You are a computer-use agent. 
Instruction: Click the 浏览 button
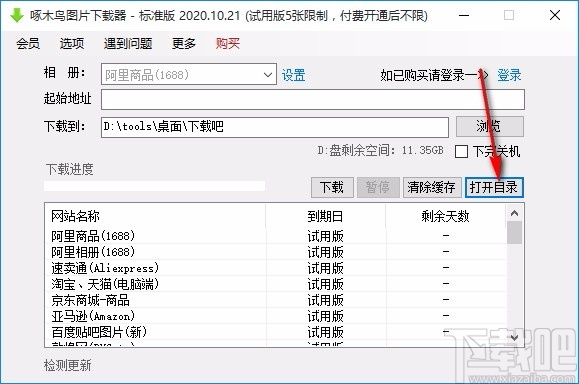click(490, 127)
